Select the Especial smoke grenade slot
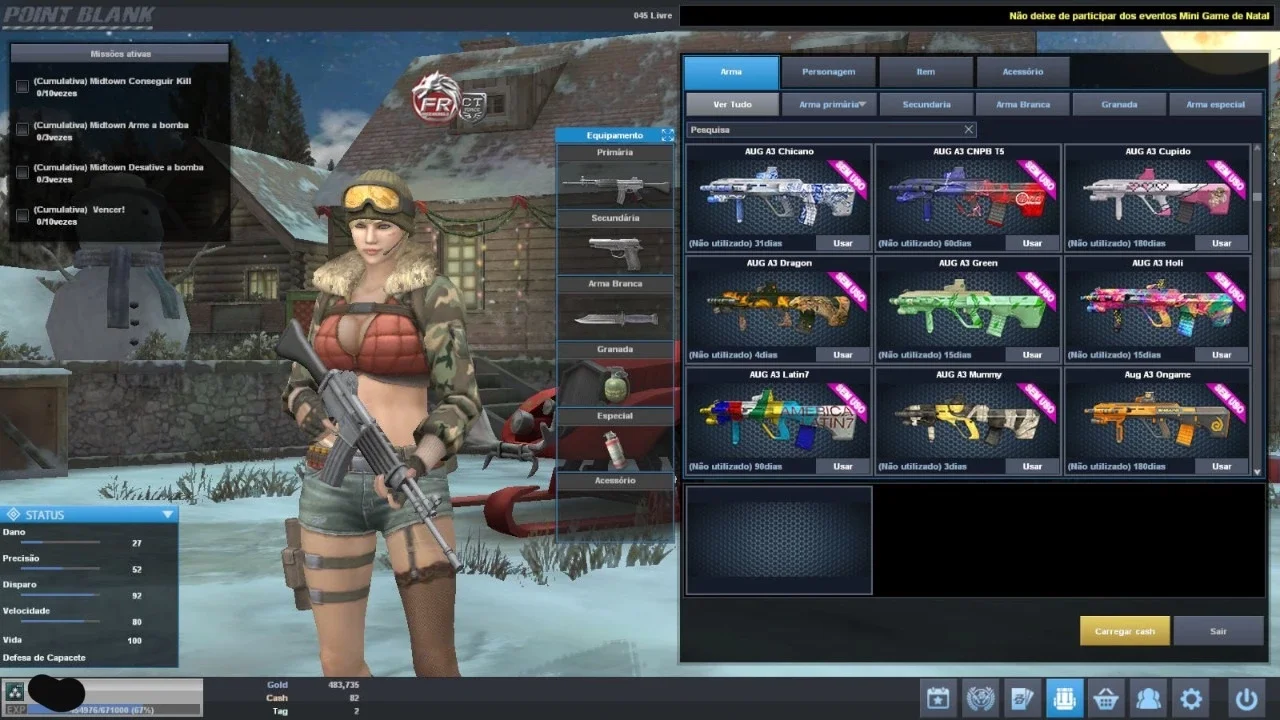 click(x=615, y=448)
